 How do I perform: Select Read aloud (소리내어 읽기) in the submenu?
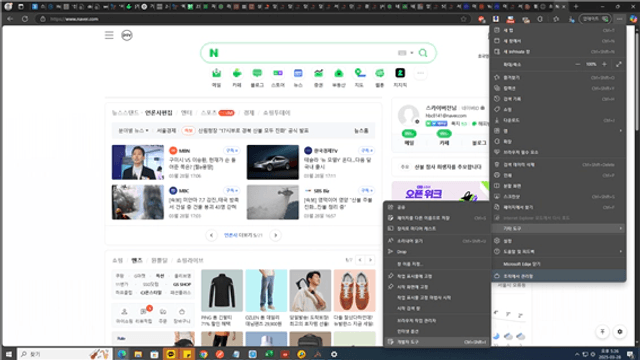(x=437, y=241)
